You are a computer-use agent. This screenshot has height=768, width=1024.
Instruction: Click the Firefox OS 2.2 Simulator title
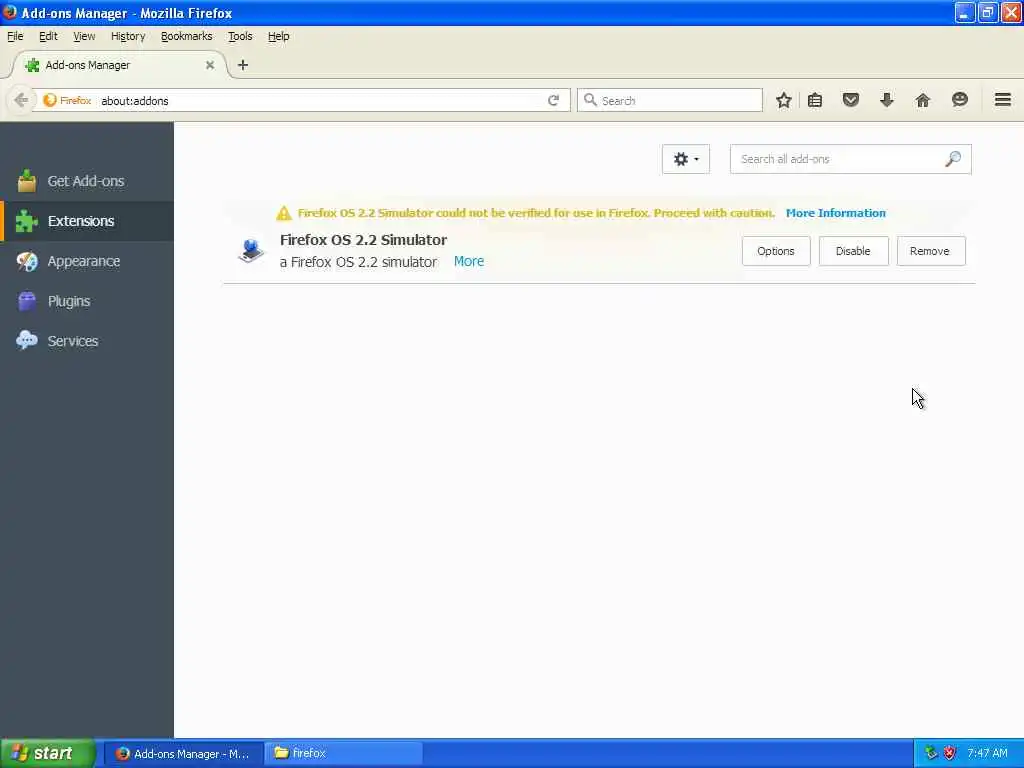click(x=363, y=240)
